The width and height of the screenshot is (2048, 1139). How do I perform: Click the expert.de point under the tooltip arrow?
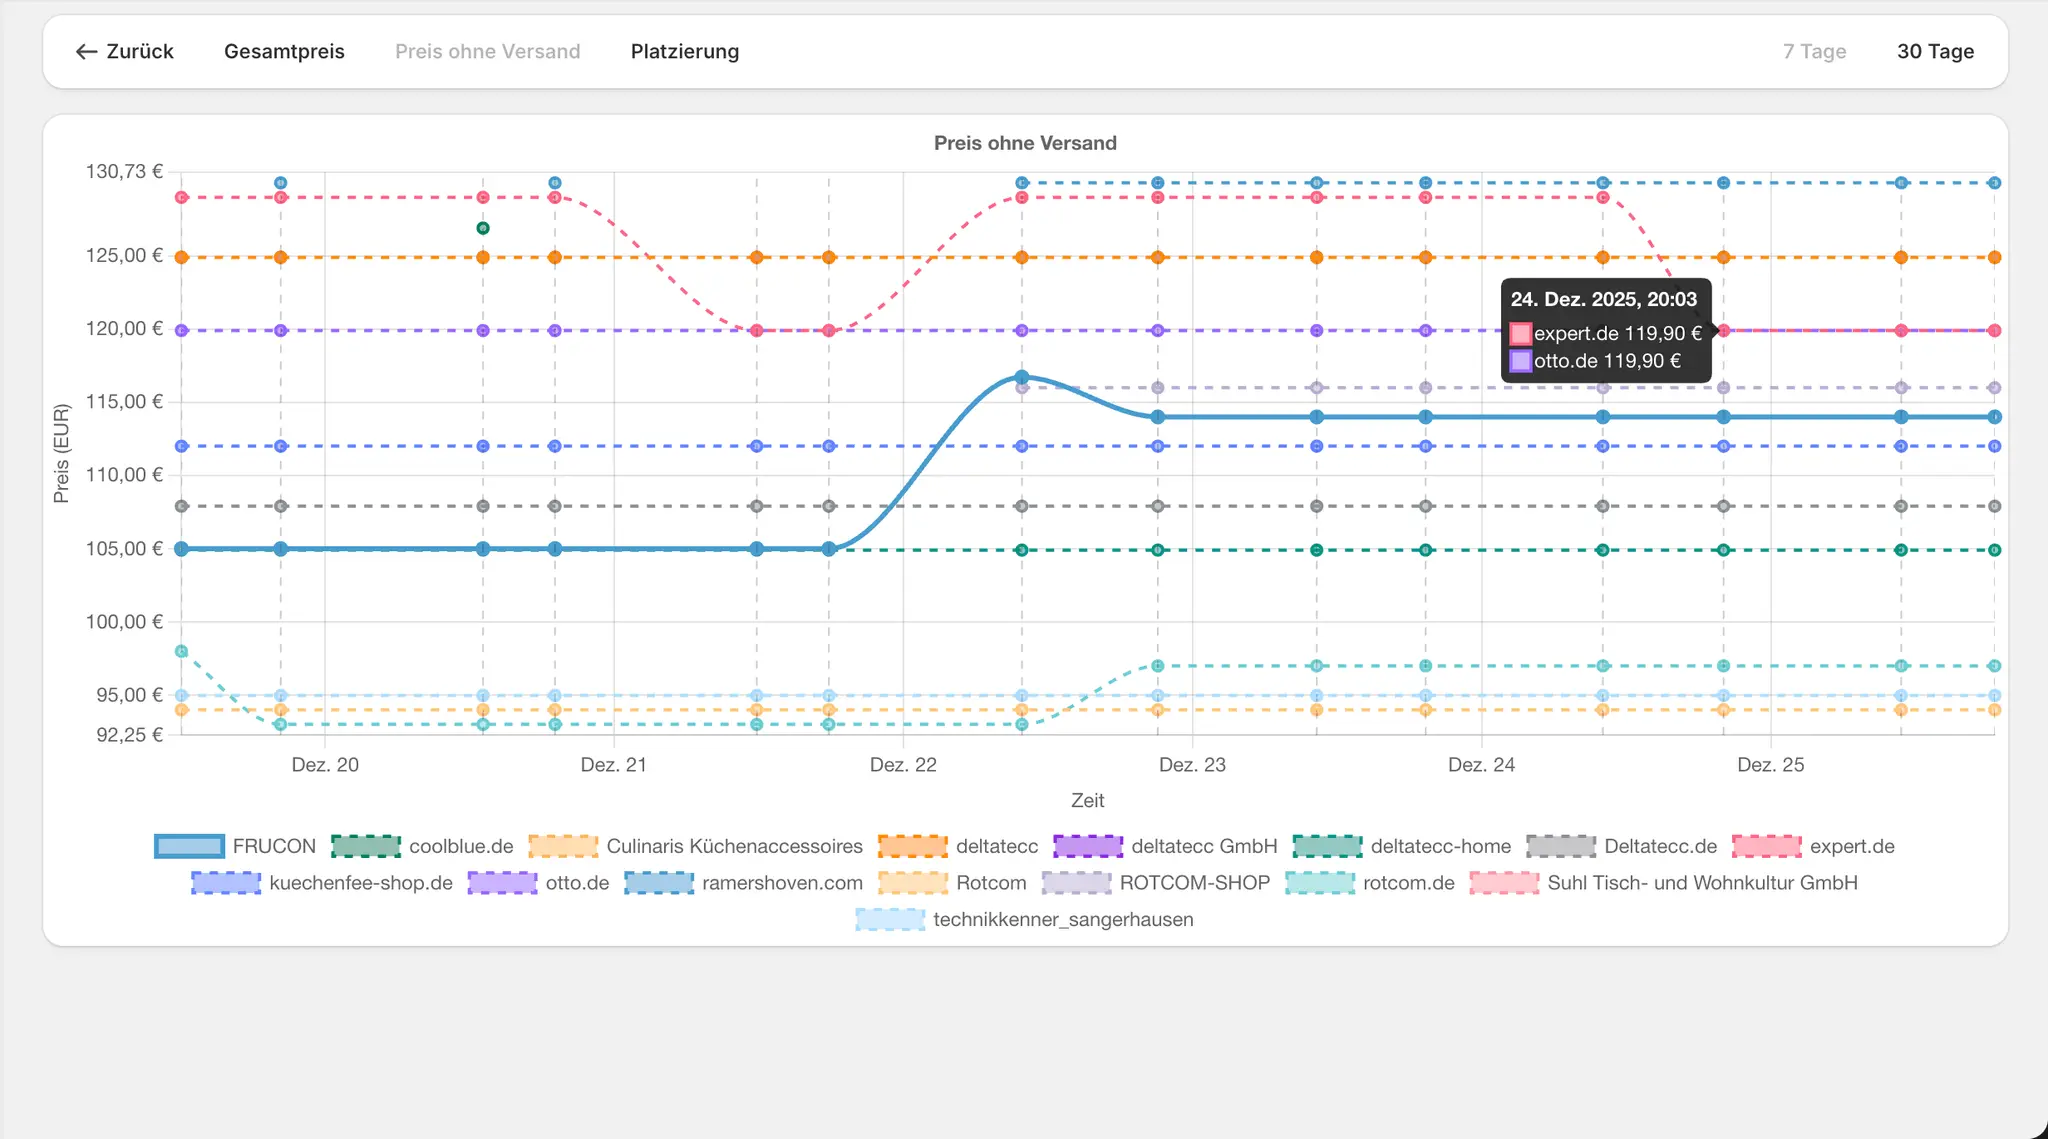[x=1724, y=331]
